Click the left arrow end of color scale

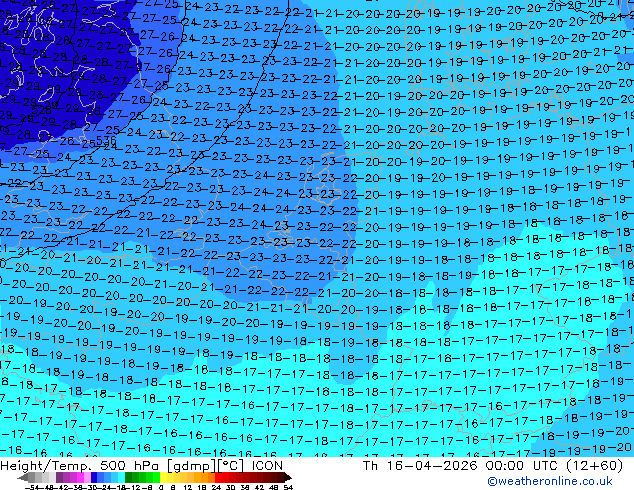click(23, 478)
